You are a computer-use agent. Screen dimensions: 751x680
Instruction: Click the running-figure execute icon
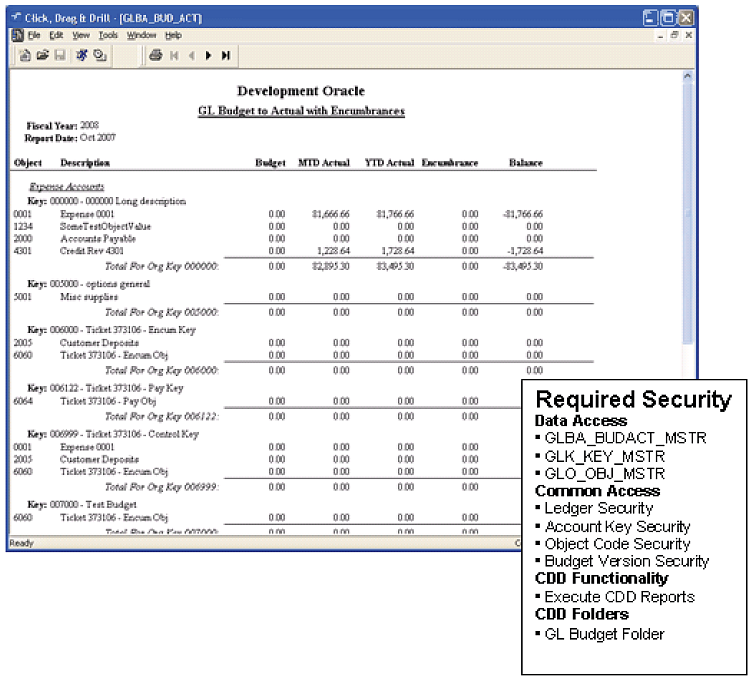(82, 55)
